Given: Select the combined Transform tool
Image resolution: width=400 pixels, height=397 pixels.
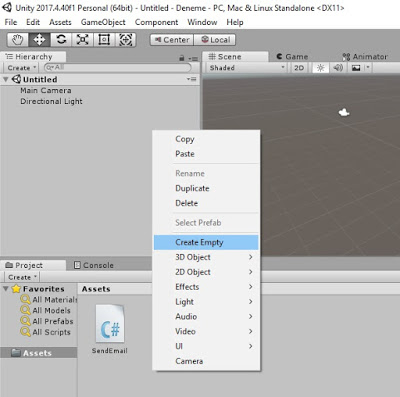Looking at the screenshot, I should click(x=126, y=40).
